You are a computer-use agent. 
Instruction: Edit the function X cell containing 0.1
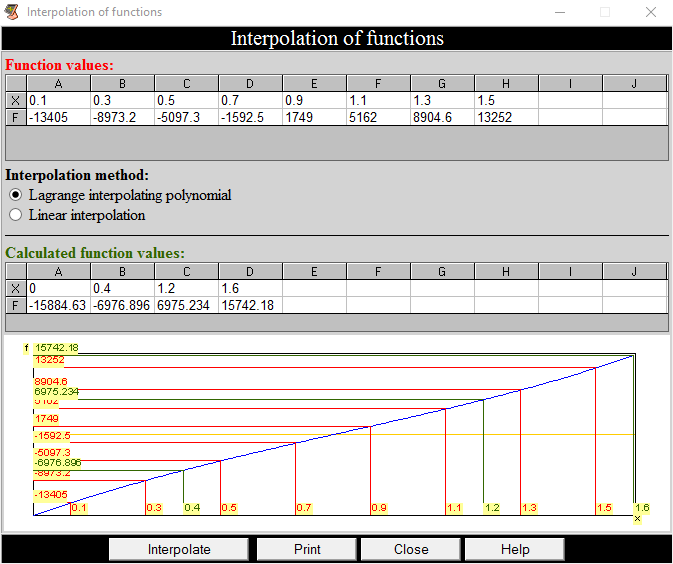pos(58,101)
